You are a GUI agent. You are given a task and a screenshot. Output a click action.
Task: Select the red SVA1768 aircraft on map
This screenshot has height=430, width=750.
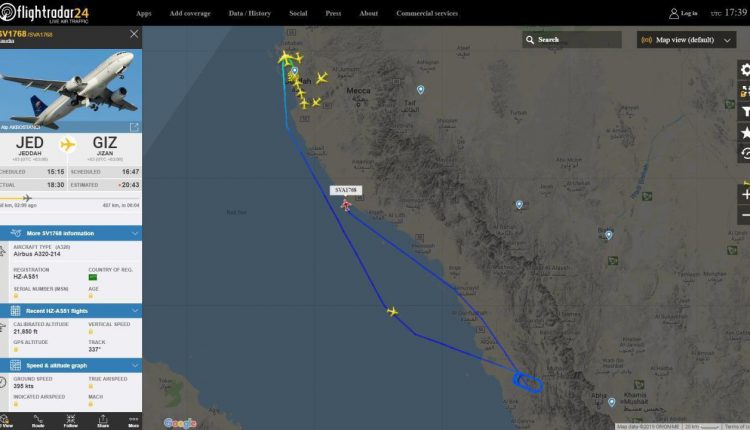click(346, 205)
